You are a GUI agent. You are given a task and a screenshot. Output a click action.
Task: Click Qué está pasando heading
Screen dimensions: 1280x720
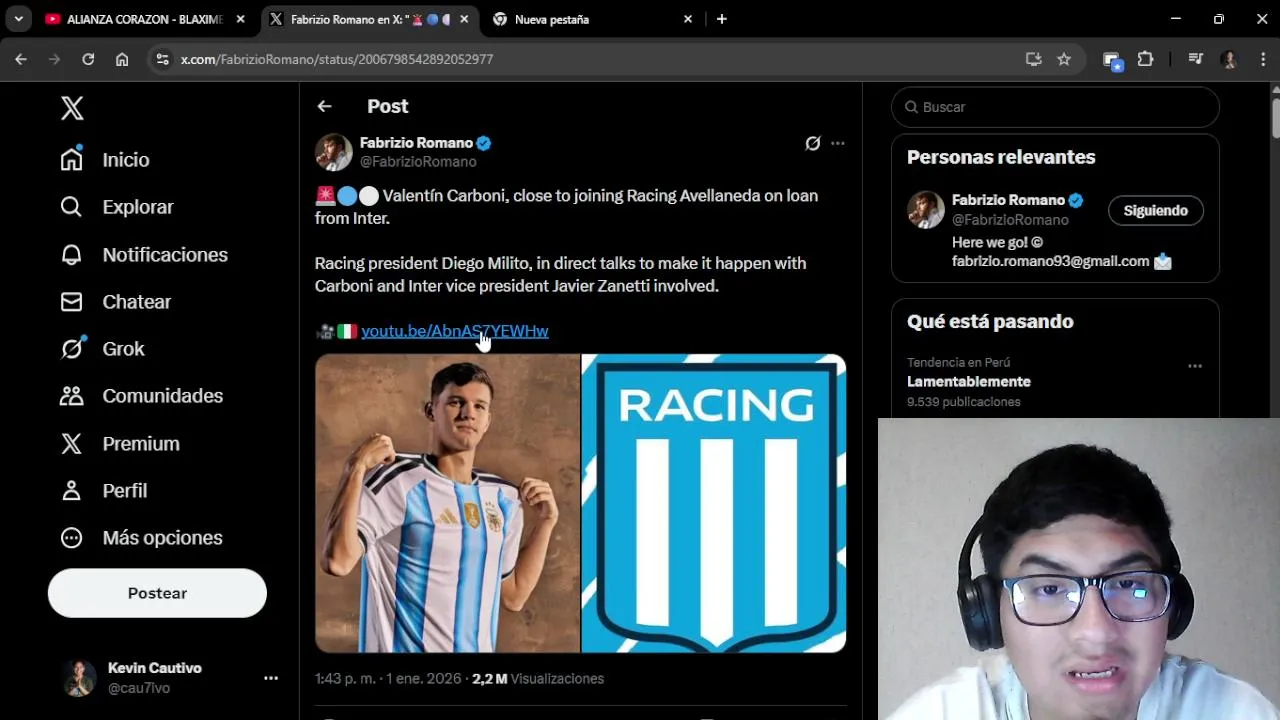tap(990, 321)
